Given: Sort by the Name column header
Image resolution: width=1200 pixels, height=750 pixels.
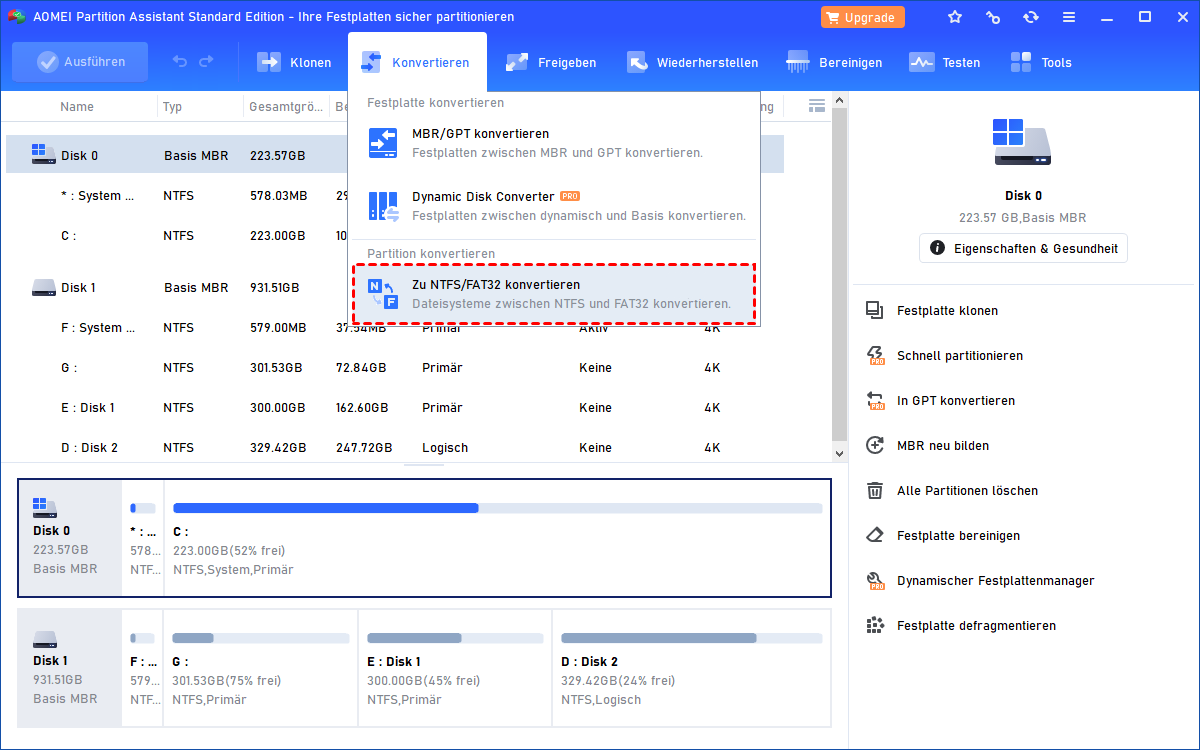Looking at the screenshot, I should click(x=77, y=106).
